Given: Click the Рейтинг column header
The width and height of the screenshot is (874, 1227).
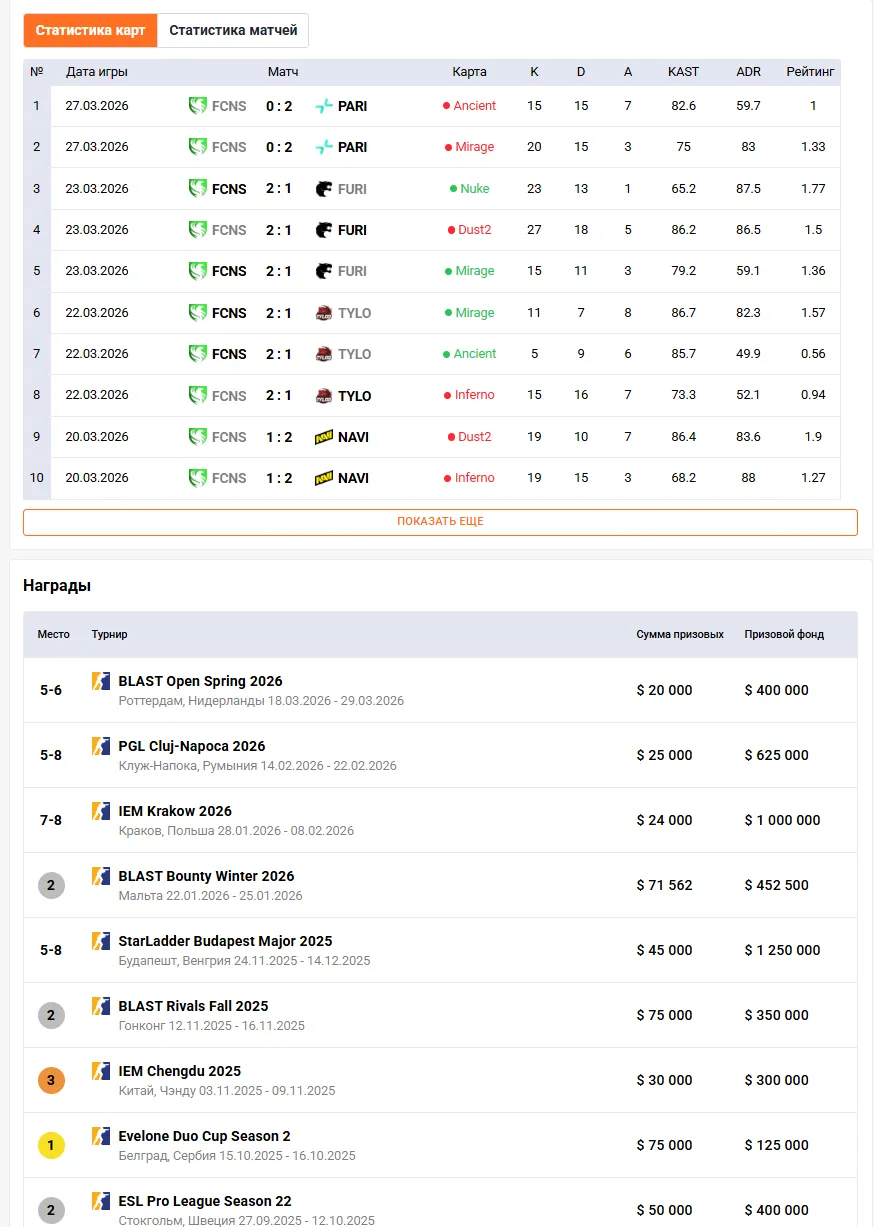Looking at the screenshot, I should coord(812,72).
